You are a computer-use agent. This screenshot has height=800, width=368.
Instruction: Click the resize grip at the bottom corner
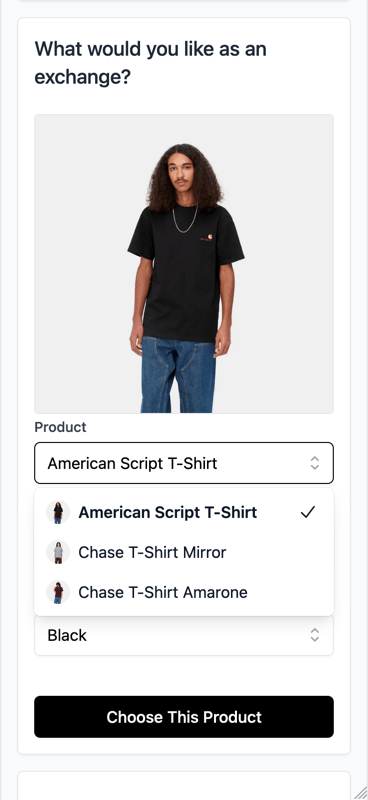361,793
